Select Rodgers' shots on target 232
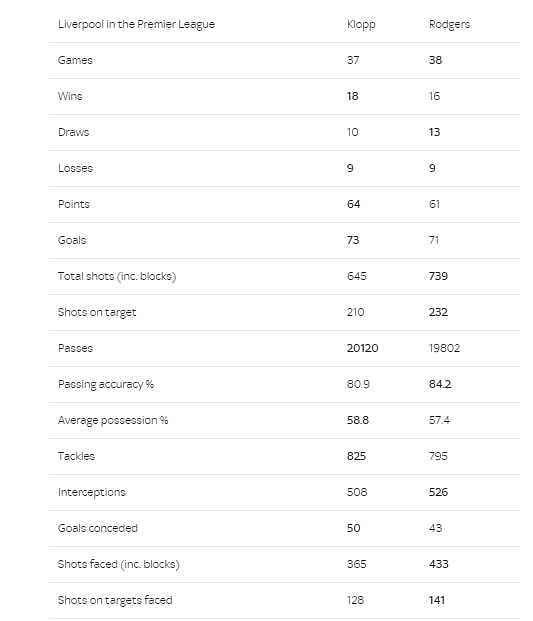 (x=438, y=312)
